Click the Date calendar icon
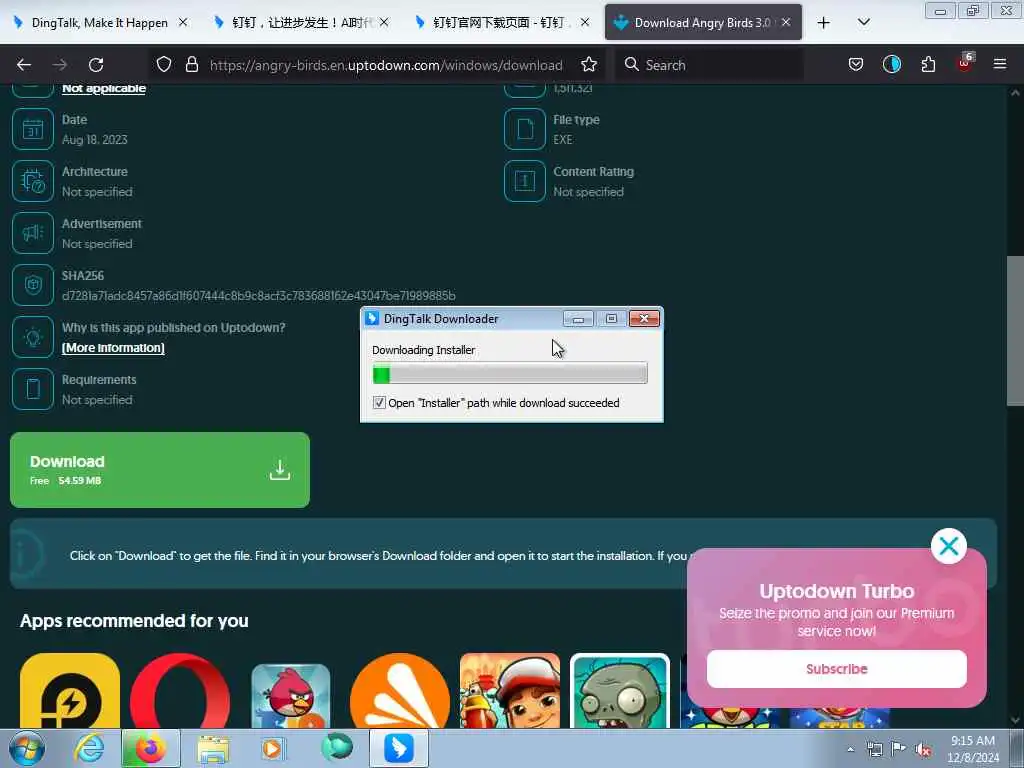 [x=33, y=129]
